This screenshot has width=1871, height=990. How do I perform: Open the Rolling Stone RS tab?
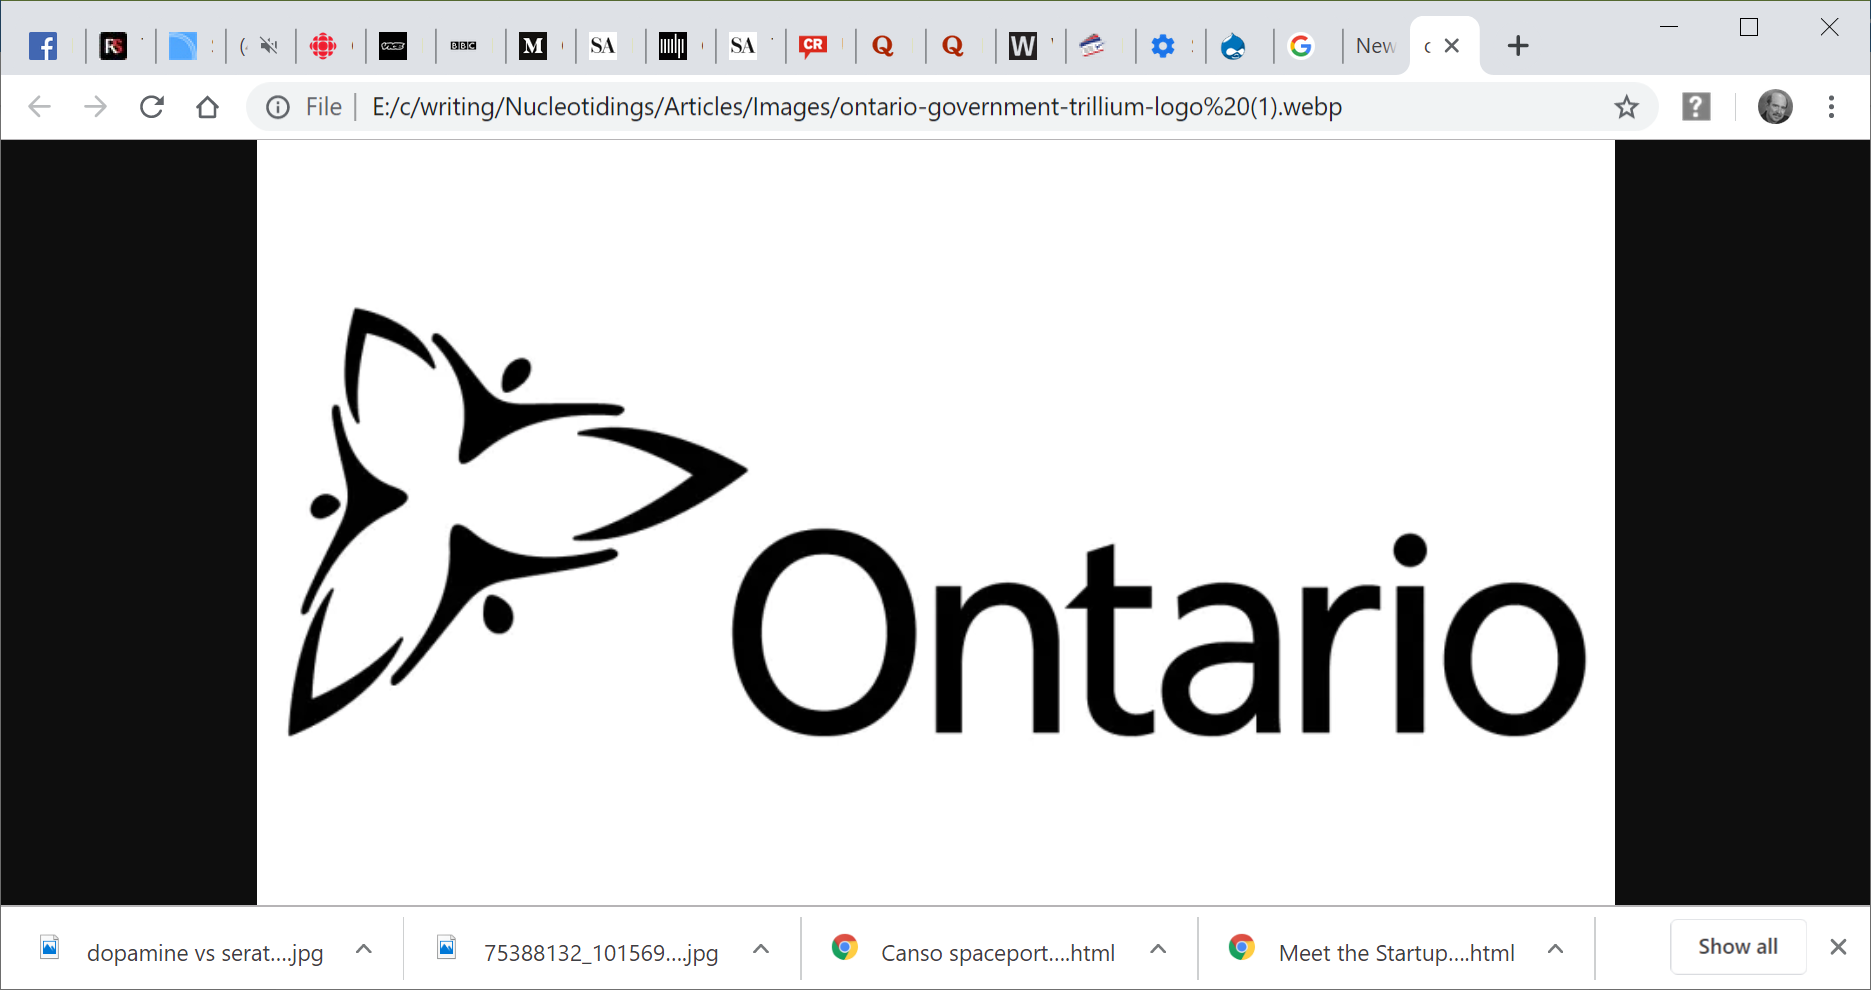pos(114,46)
